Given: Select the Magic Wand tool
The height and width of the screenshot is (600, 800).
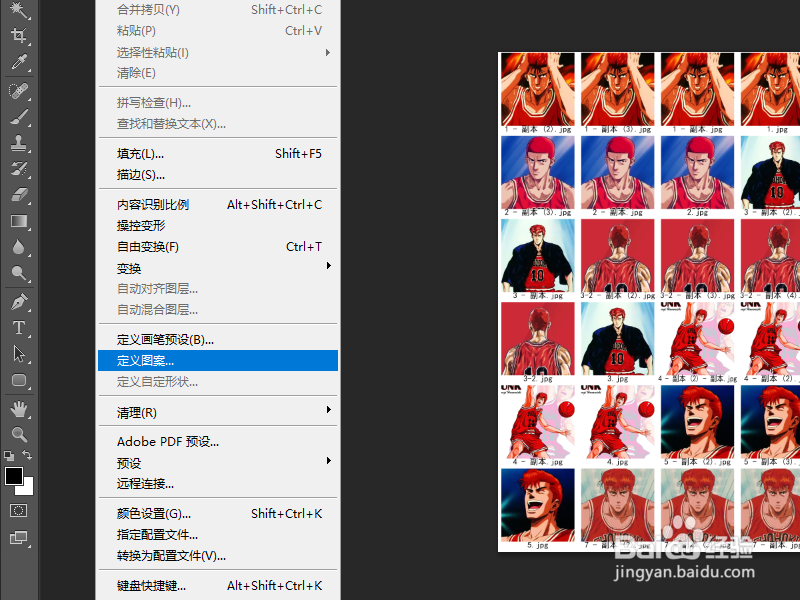Looking at the screenshot, I should pyautogui.click(x=19, y=9).
